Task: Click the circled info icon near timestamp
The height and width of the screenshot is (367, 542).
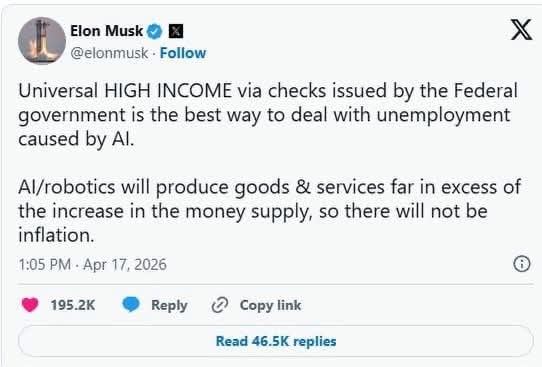Action: pyautogui.click(x=522, y=264)
